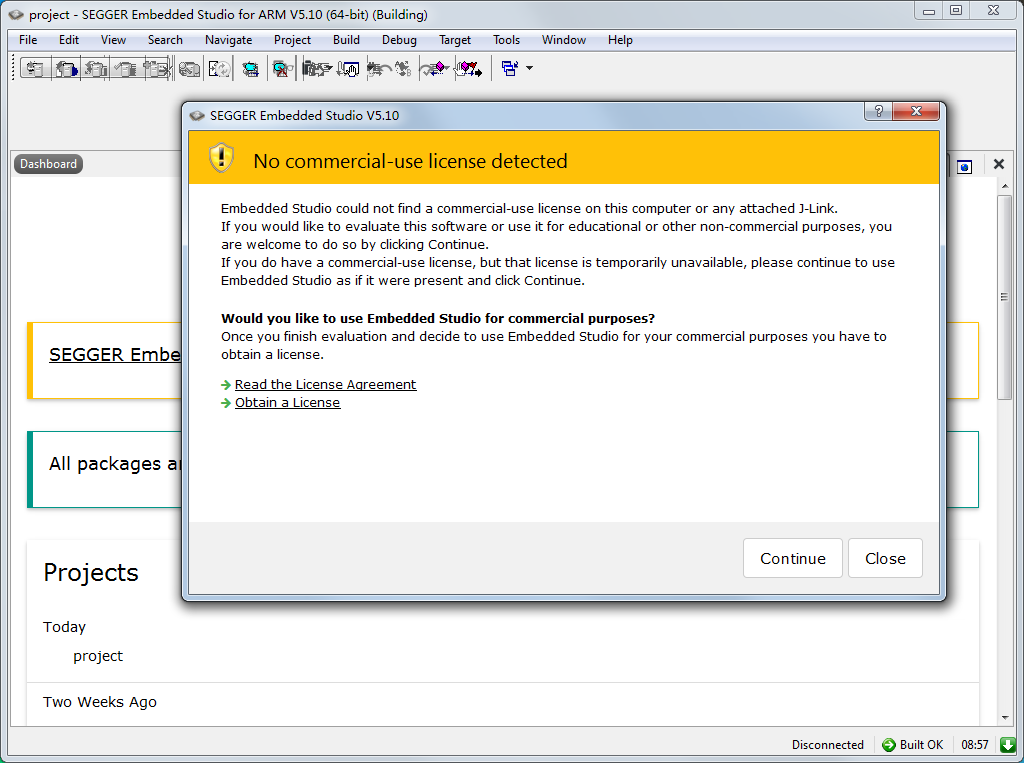Open the Read the License Agreement link

(325, 385)
